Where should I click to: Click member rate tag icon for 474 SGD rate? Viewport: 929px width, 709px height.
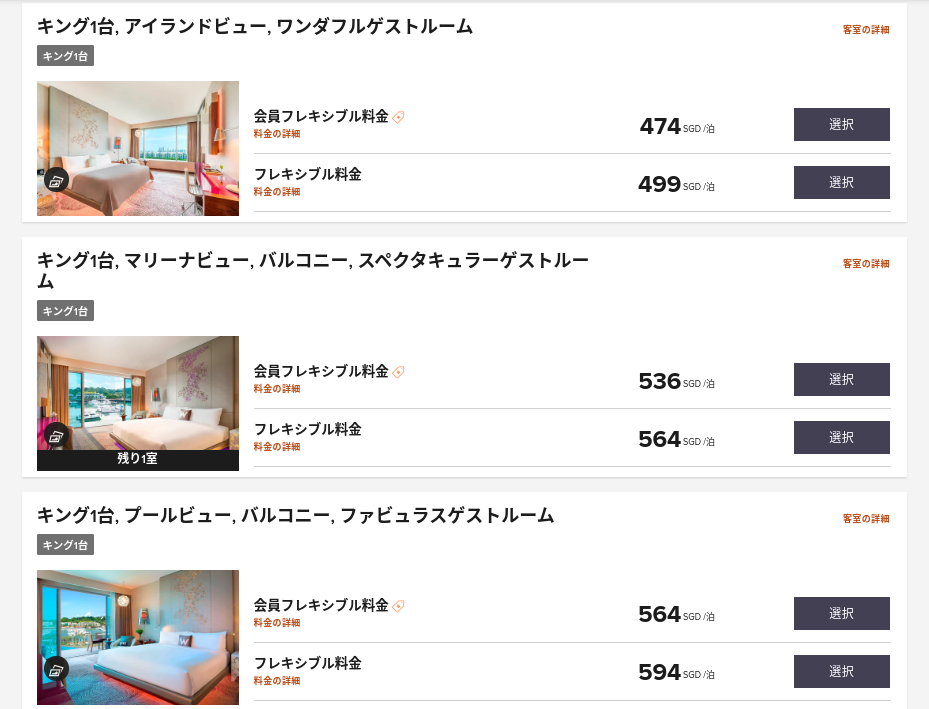(399, 117)
